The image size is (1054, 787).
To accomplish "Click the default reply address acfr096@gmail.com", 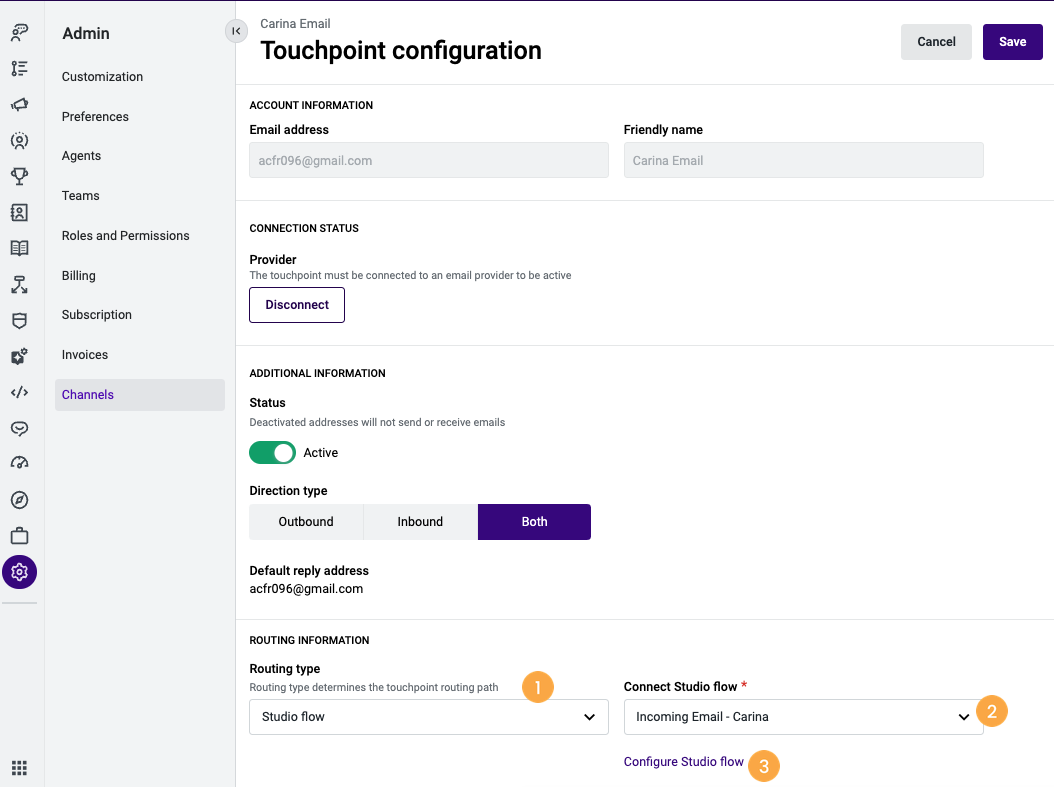I will click(x=306, y=589).
